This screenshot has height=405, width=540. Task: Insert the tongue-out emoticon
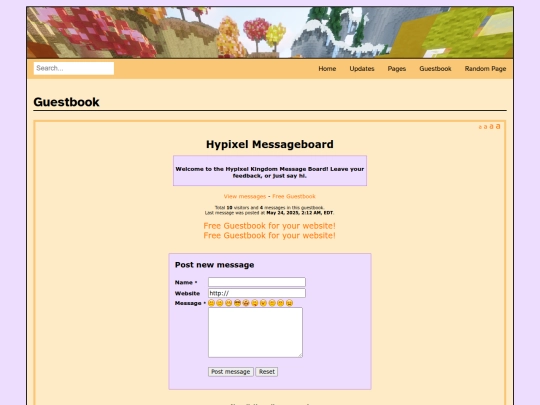click(255, 303)
